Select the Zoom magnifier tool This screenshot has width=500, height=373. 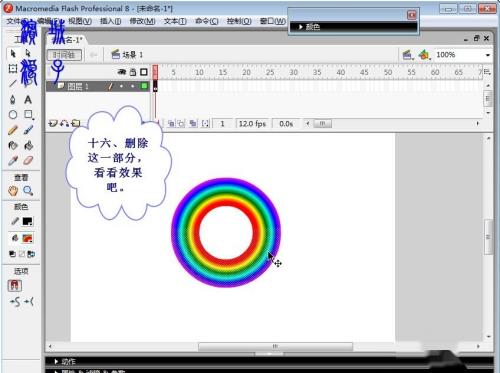pos(28,191)
